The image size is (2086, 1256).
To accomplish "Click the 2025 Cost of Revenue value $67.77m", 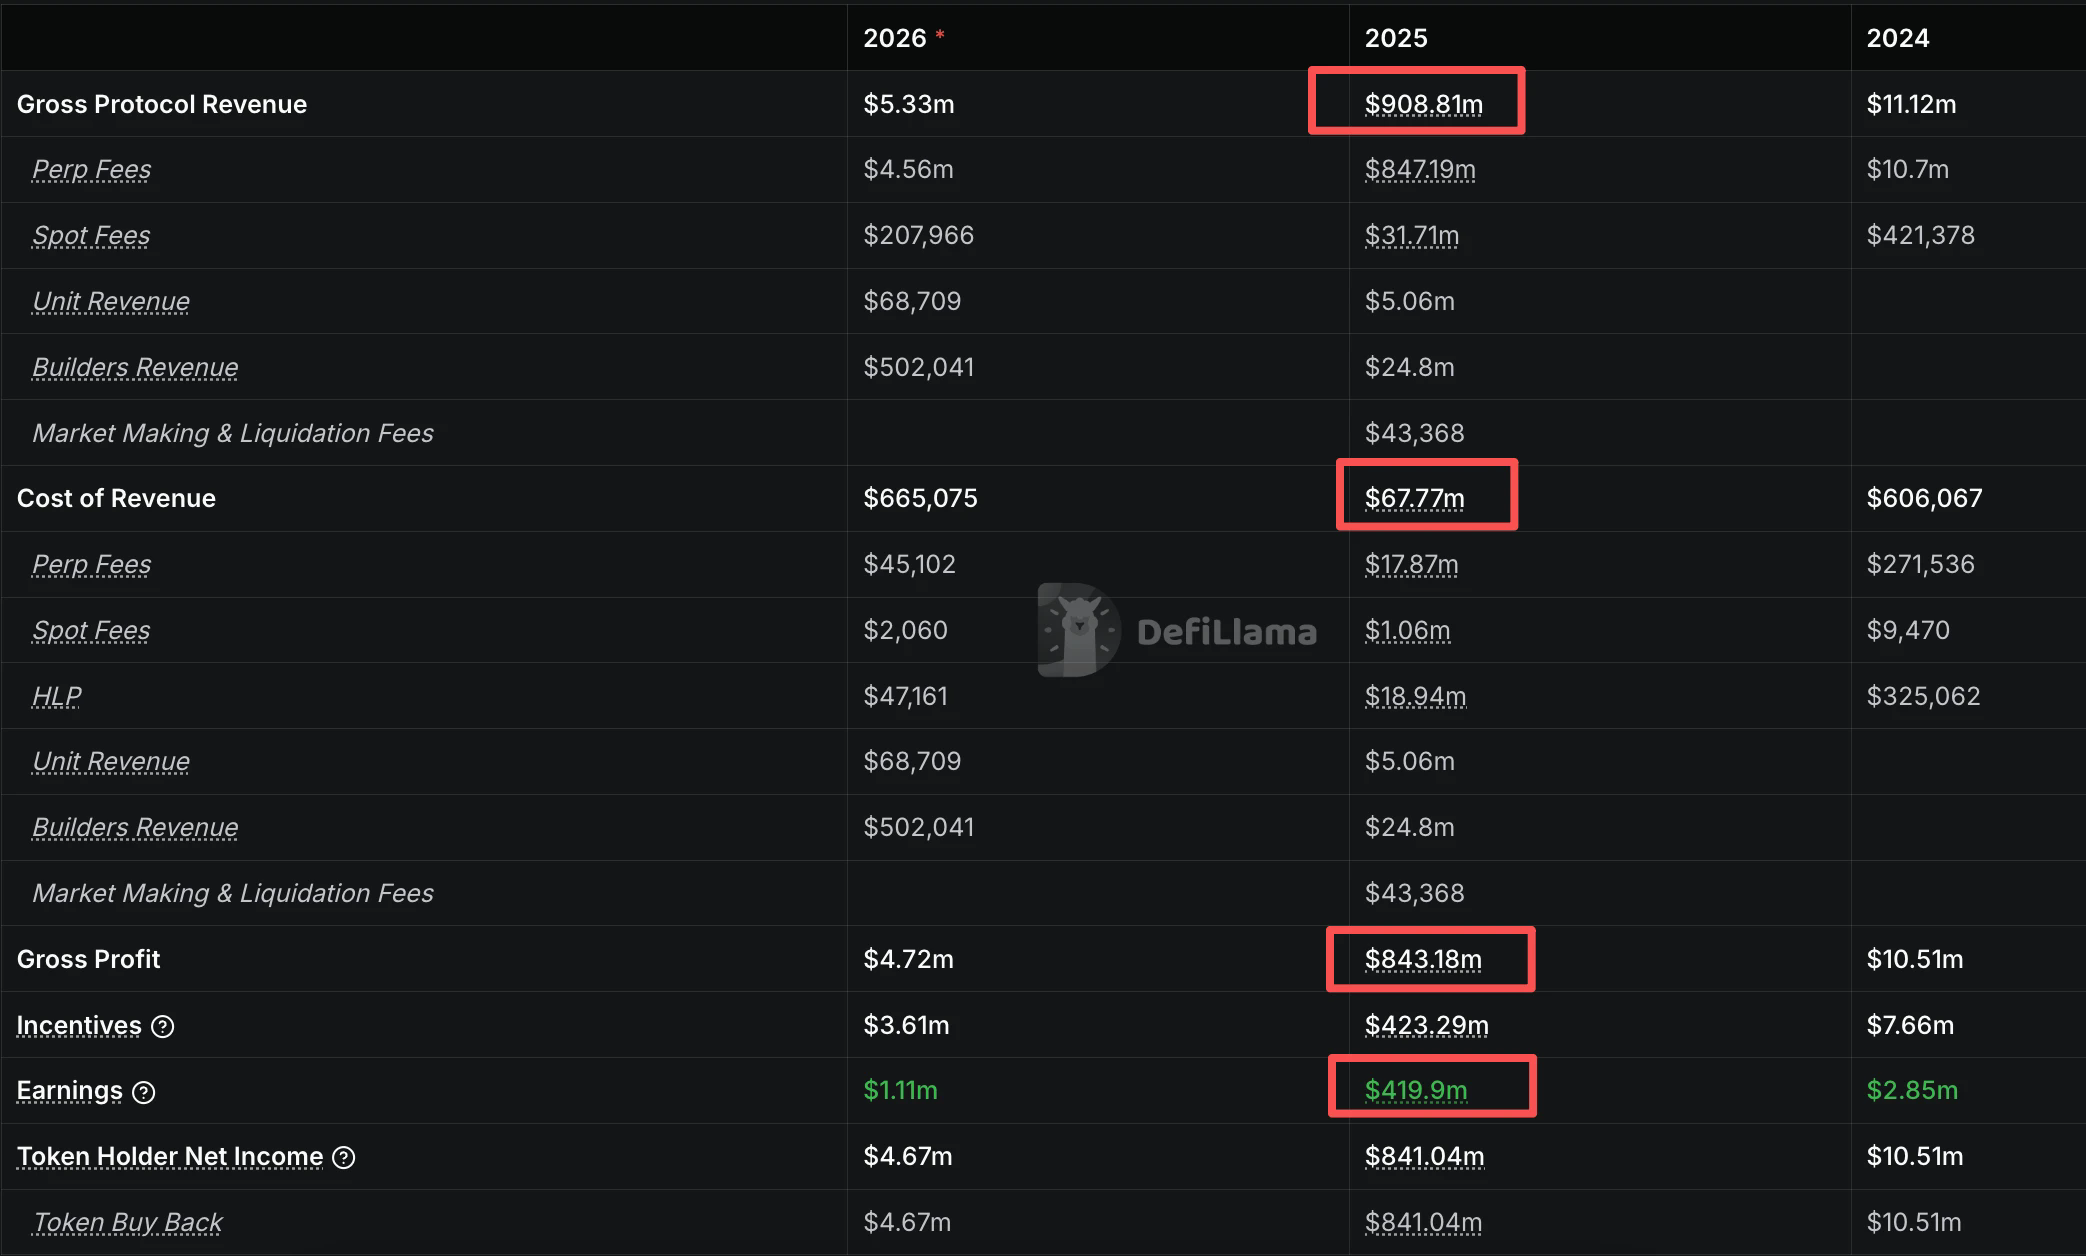I will click(1414, 498).
